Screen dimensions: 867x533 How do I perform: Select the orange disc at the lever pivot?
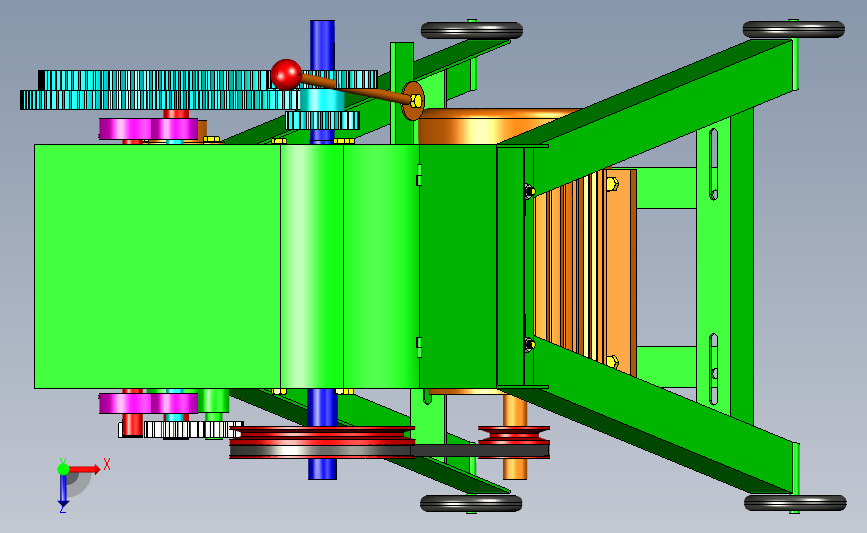(412, 101)
